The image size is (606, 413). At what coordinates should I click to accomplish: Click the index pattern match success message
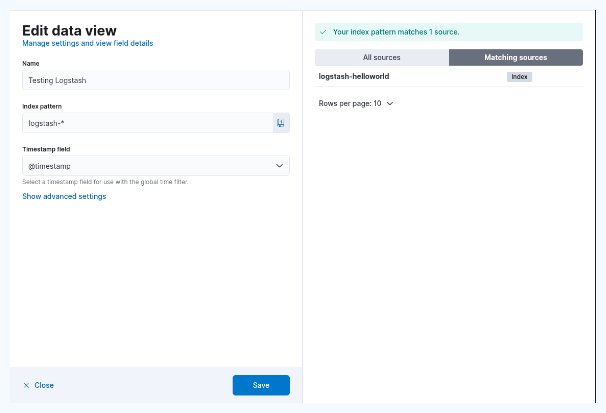point(449,32)
